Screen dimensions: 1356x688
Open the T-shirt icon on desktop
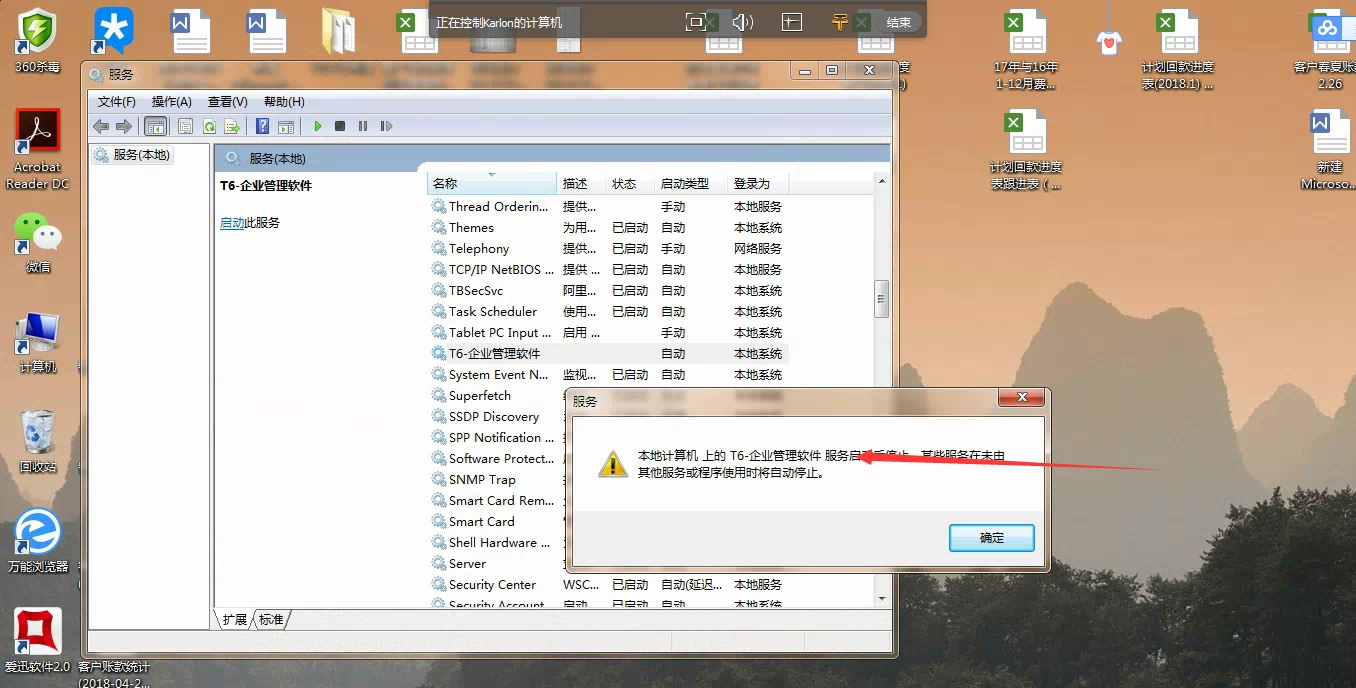click(x=1108, y=41)
